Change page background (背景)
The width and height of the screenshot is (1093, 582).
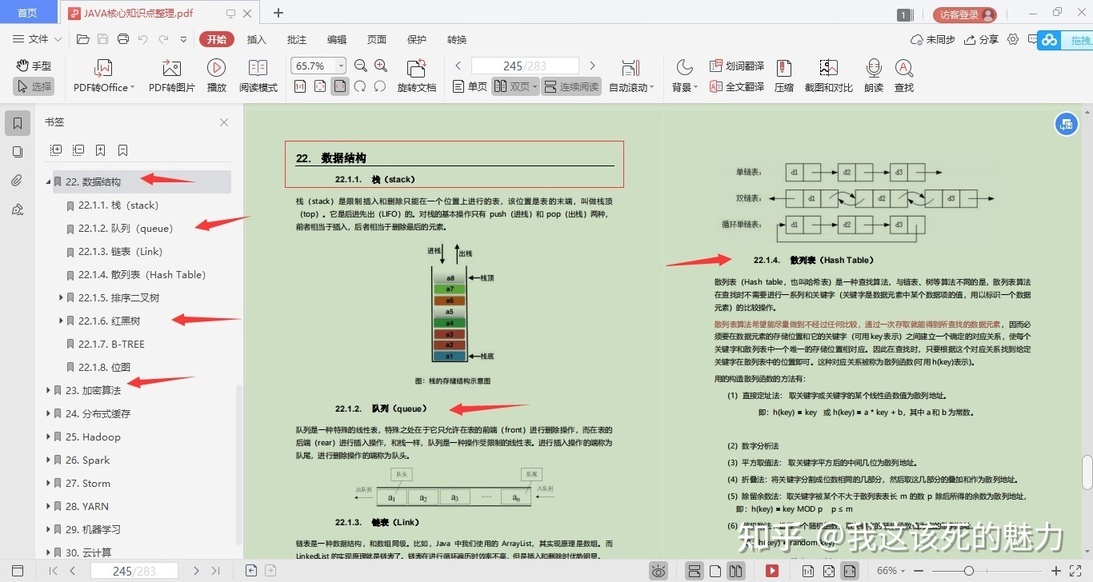[685, 76]
